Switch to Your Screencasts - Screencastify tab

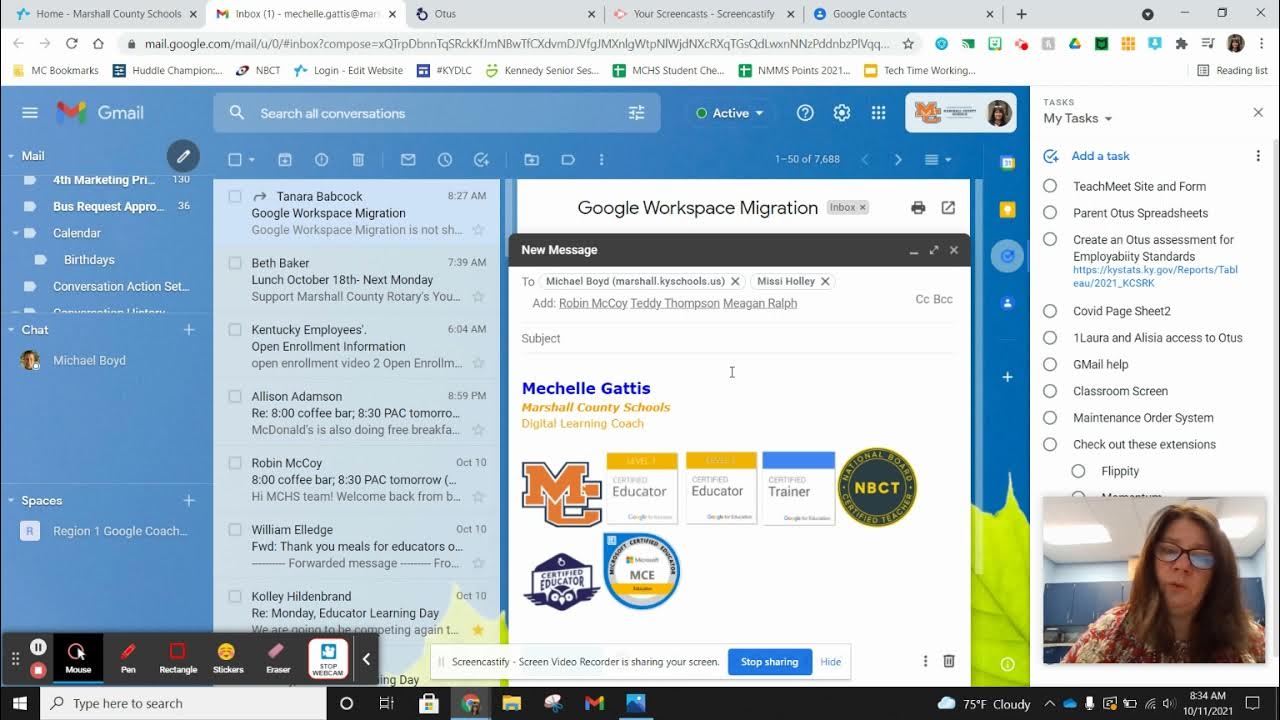pos(703,14)
